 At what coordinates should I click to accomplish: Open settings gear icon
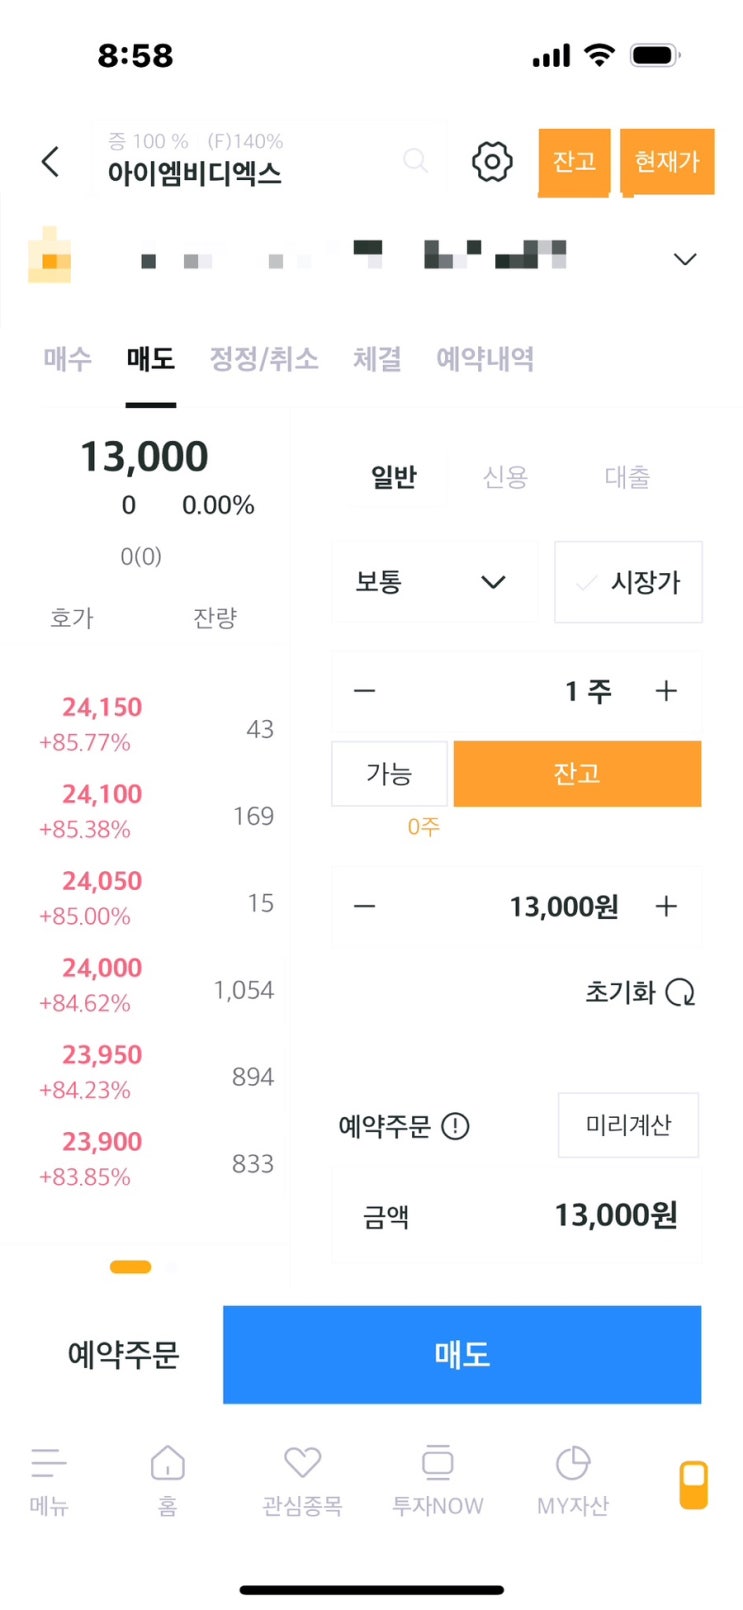coord(492,161)
